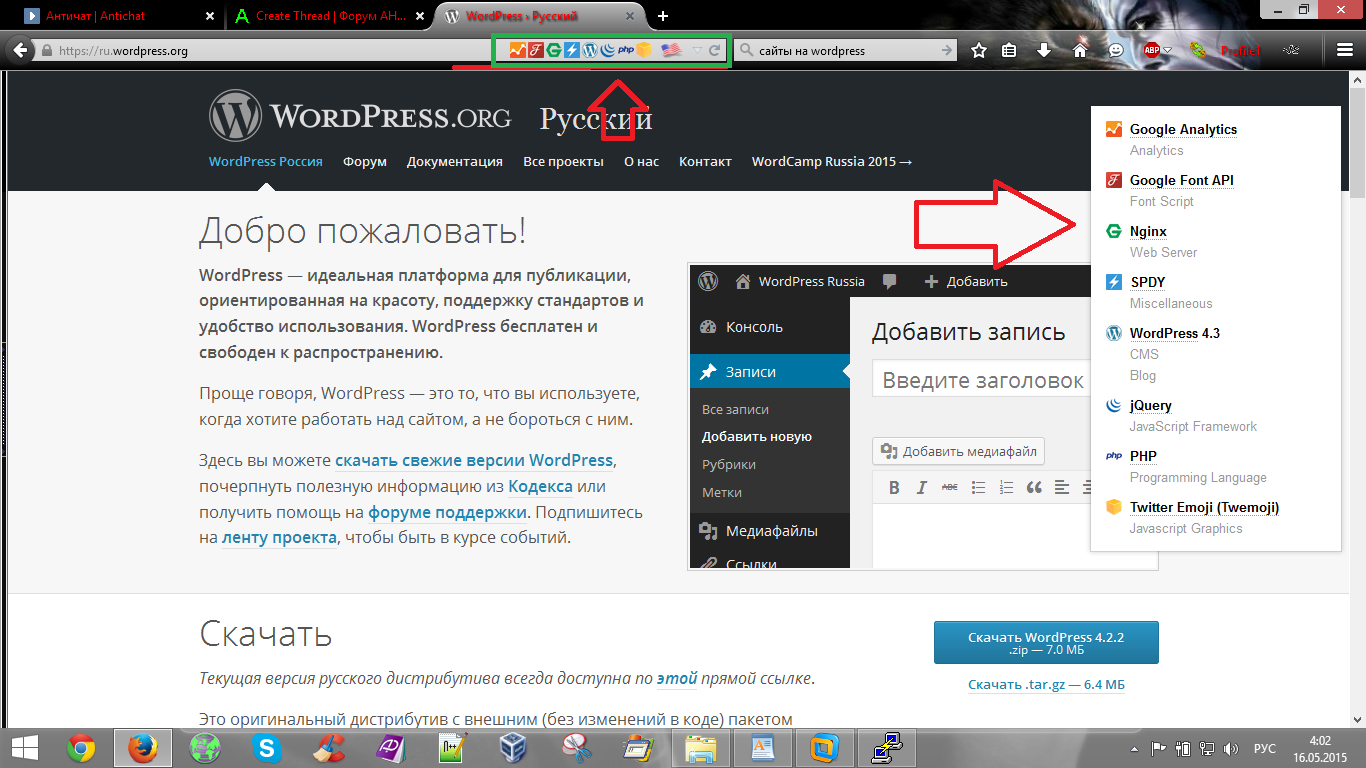Click the 'JavaScript Framework' category label
Image resolution: width=1366 pixels, height=768 pixels.
click(1193, 426)
